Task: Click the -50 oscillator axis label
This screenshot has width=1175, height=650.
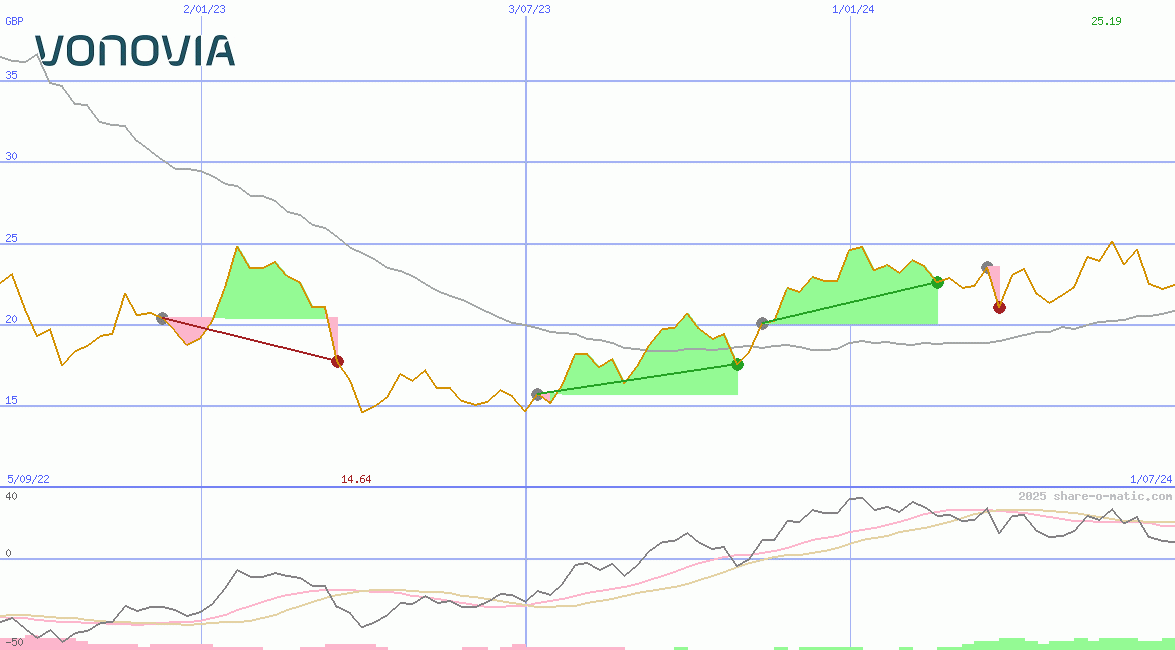Action: pos(14,643)
